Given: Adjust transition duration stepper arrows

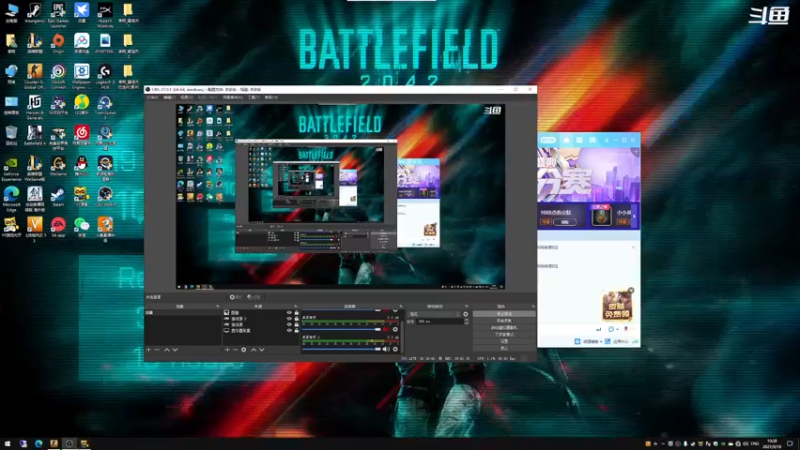Looking at the screenshot, I should 466,321.
